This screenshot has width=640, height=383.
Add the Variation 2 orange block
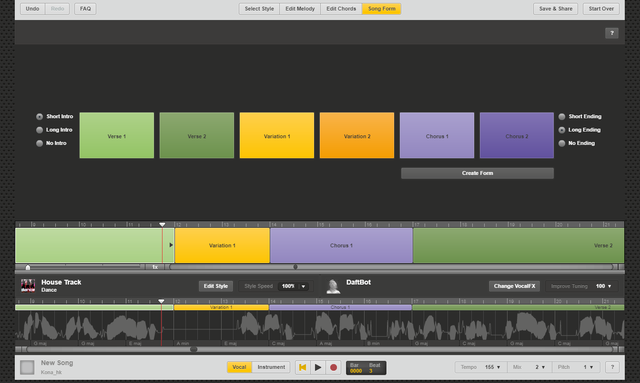click(x=357, y=136)
